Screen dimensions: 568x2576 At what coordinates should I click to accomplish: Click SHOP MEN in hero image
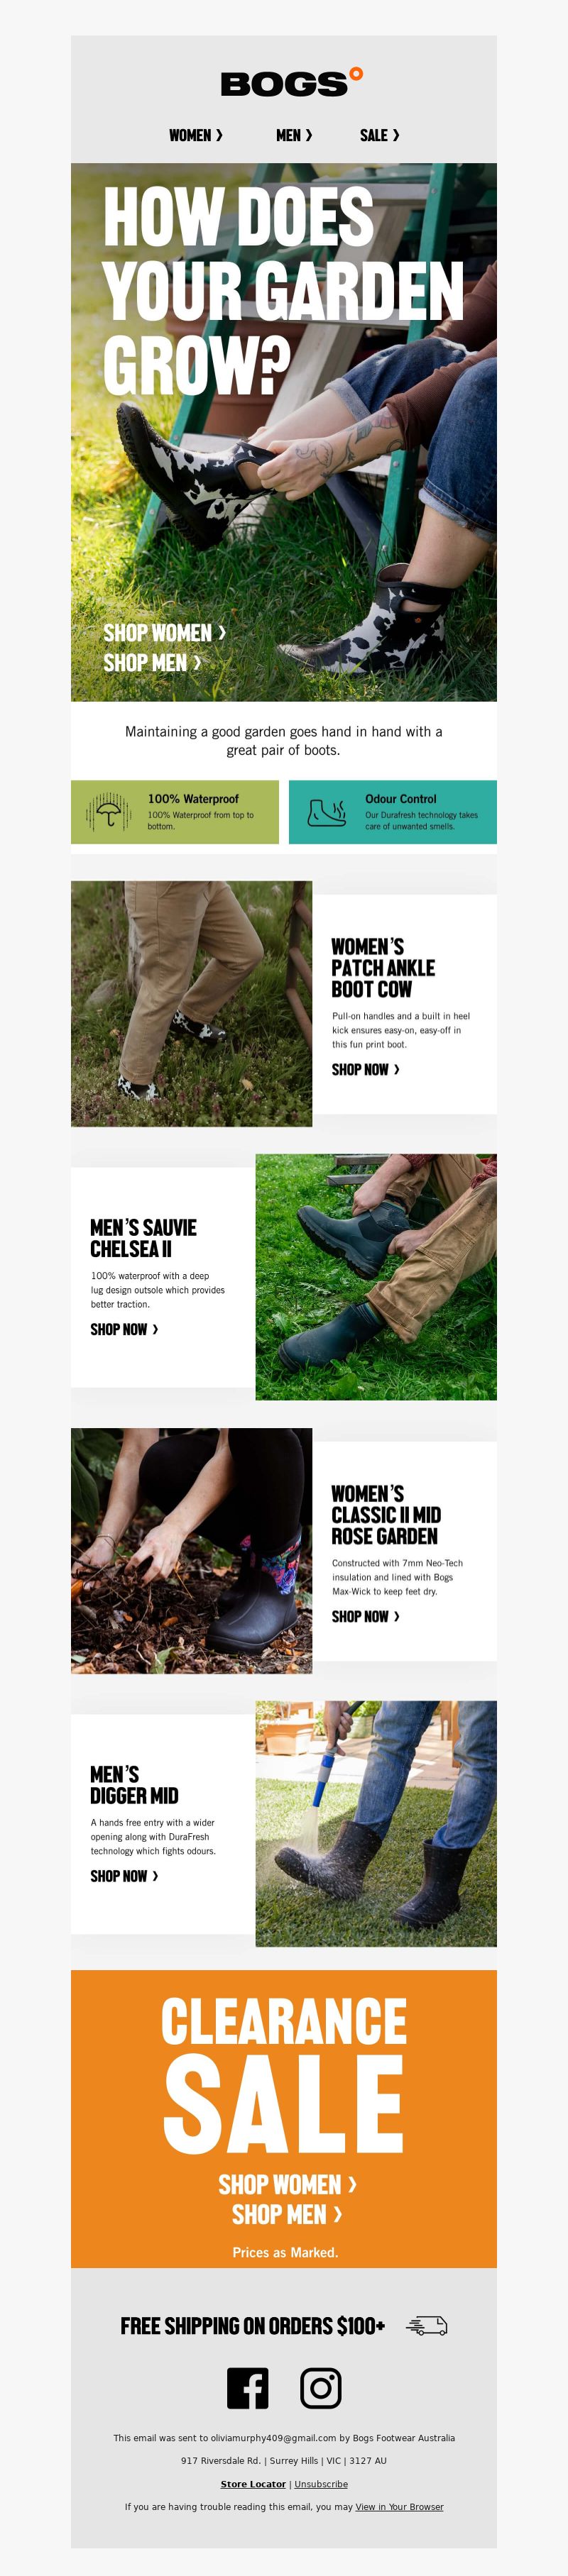coord(152,663)
